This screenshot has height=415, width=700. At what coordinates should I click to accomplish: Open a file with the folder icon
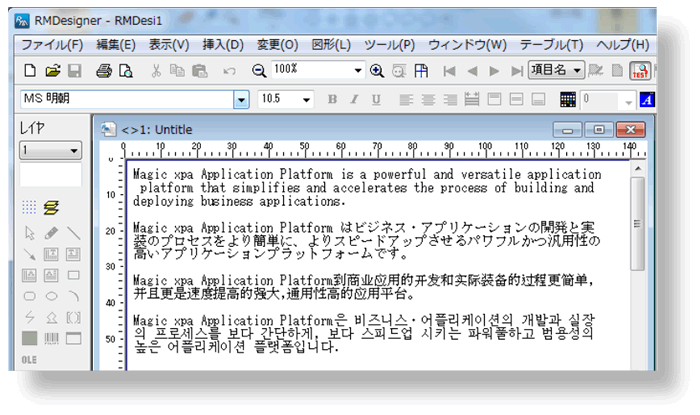tap(52, 71)
